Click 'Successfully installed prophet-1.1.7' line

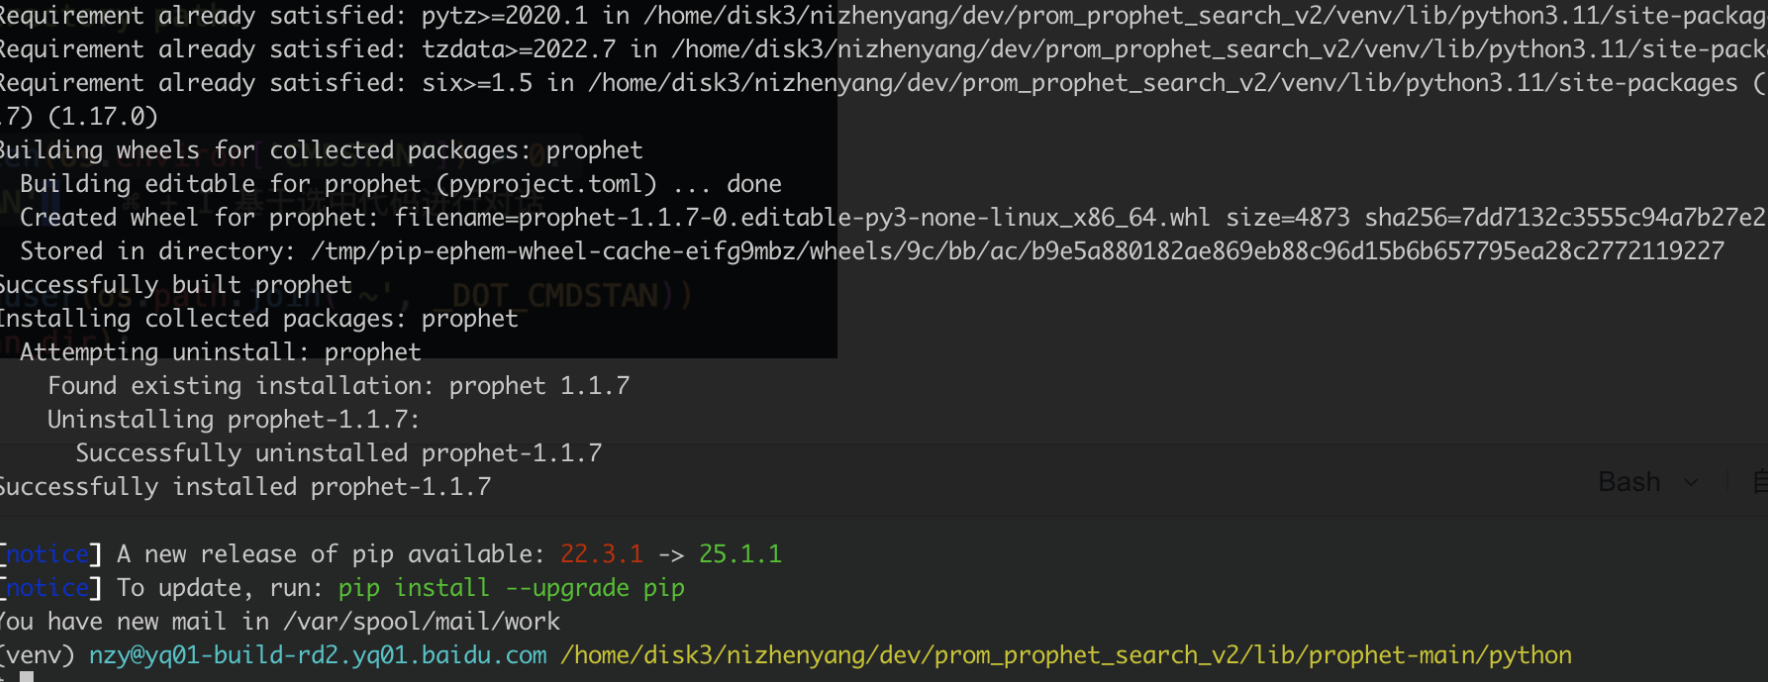[x=245, y=487]
